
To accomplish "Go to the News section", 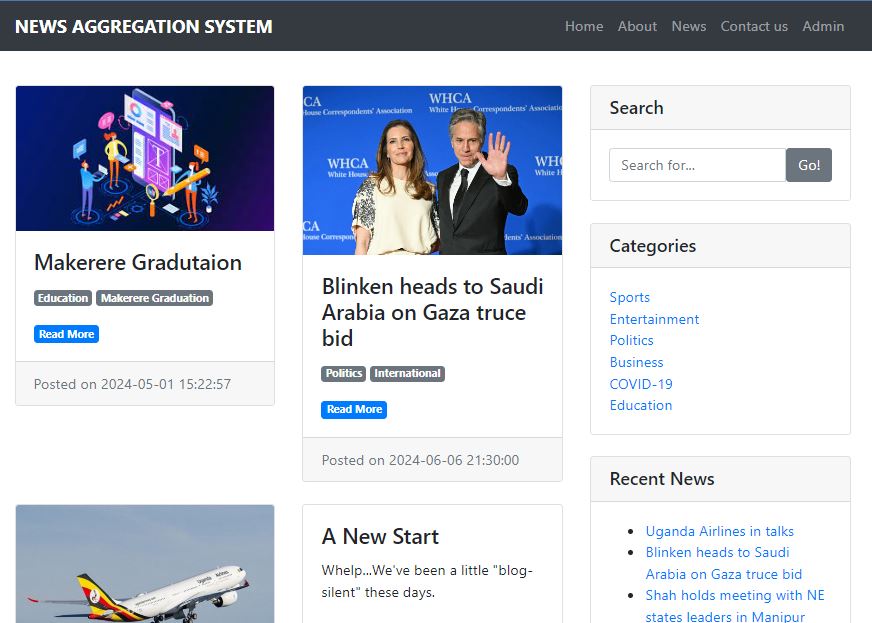I will point(688,26).
